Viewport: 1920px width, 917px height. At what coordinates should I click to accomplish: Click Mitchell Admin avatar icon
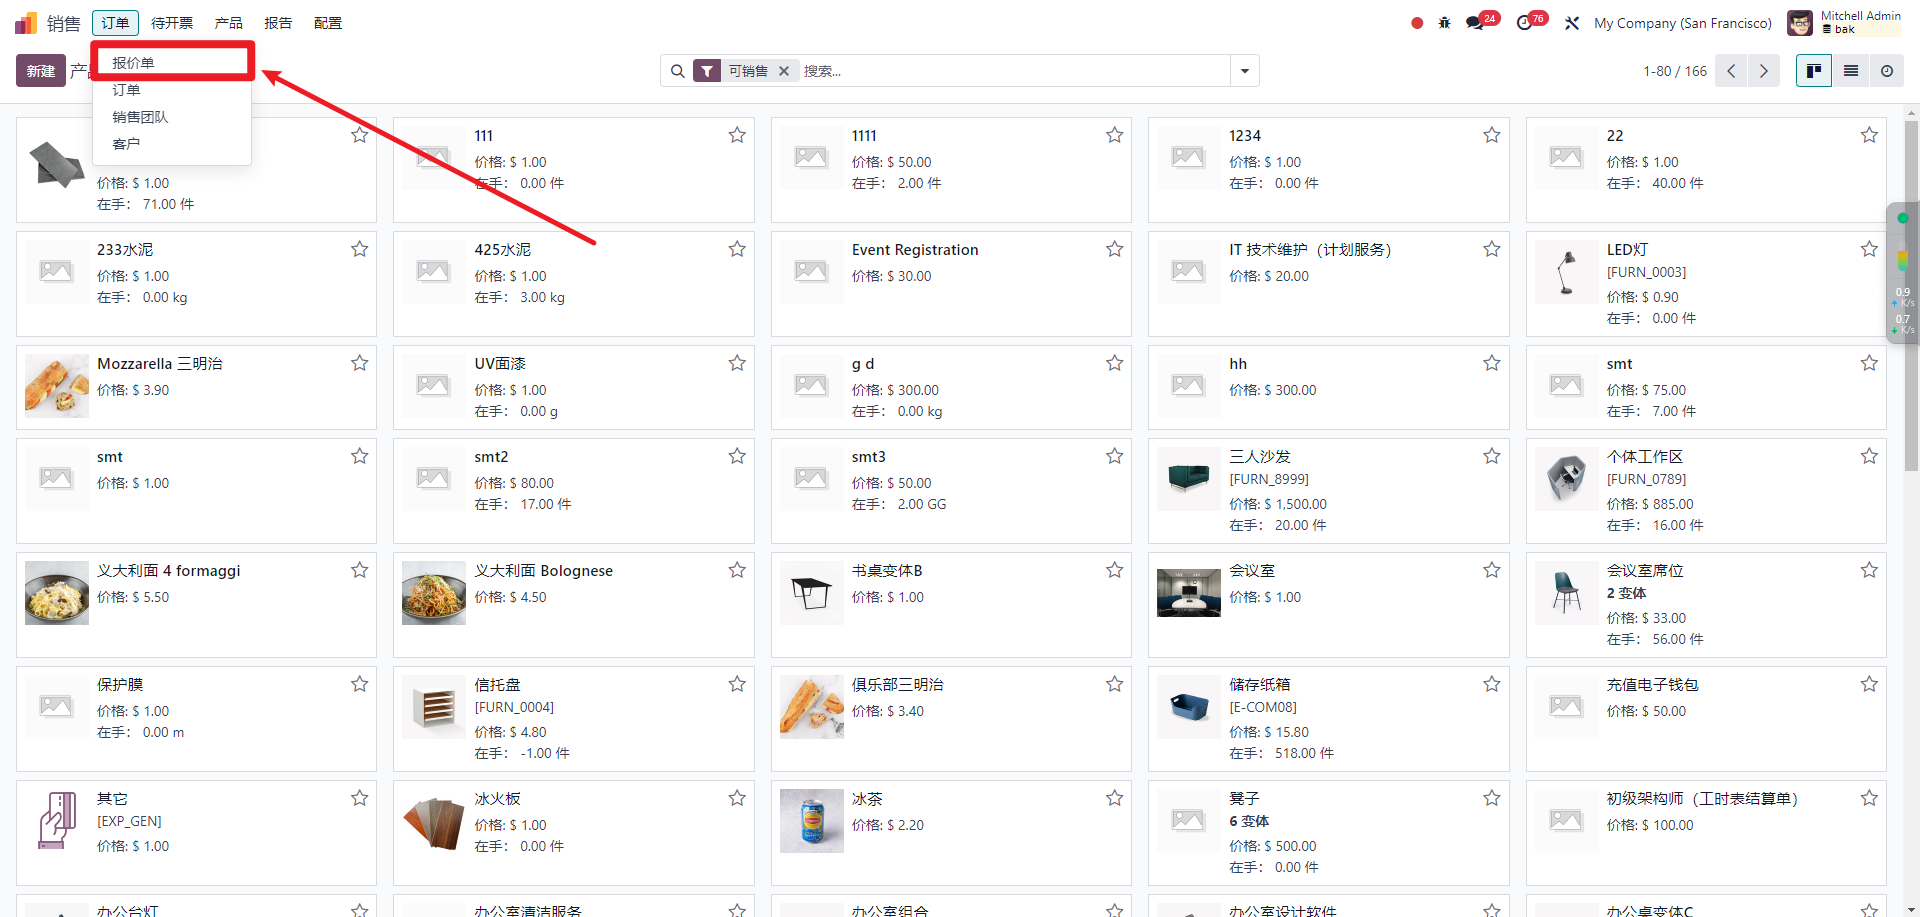(x=1800, y=23)
